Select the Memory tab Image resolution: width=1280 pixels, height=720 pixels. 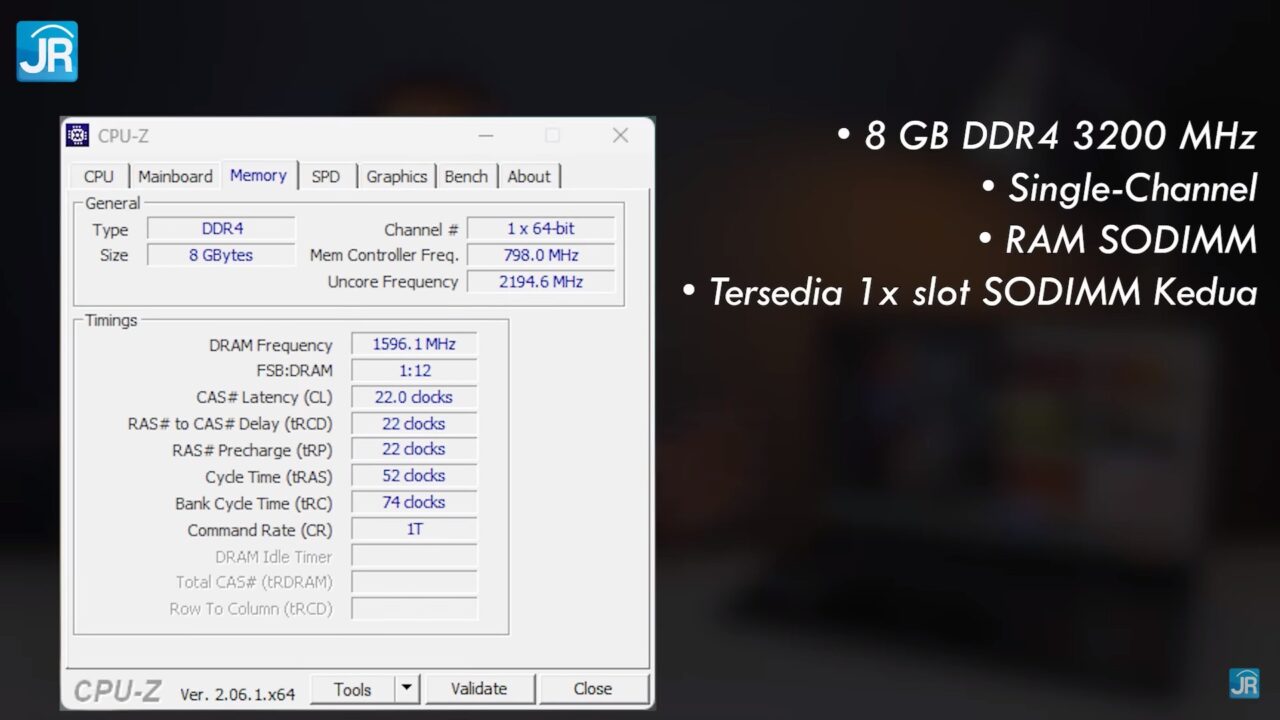[x=258, y=175]
